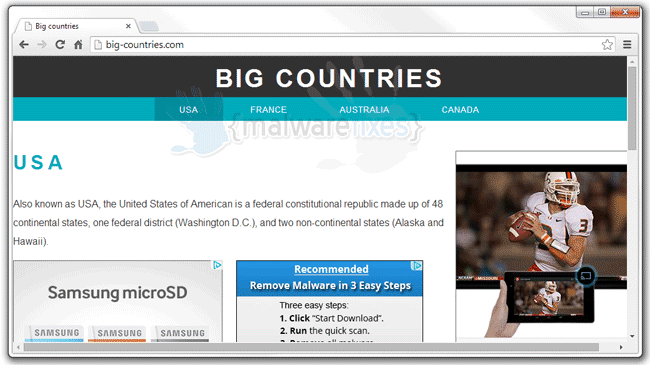Open the Chrome hamburger menu
650x365 pixels.
(627, 44)
